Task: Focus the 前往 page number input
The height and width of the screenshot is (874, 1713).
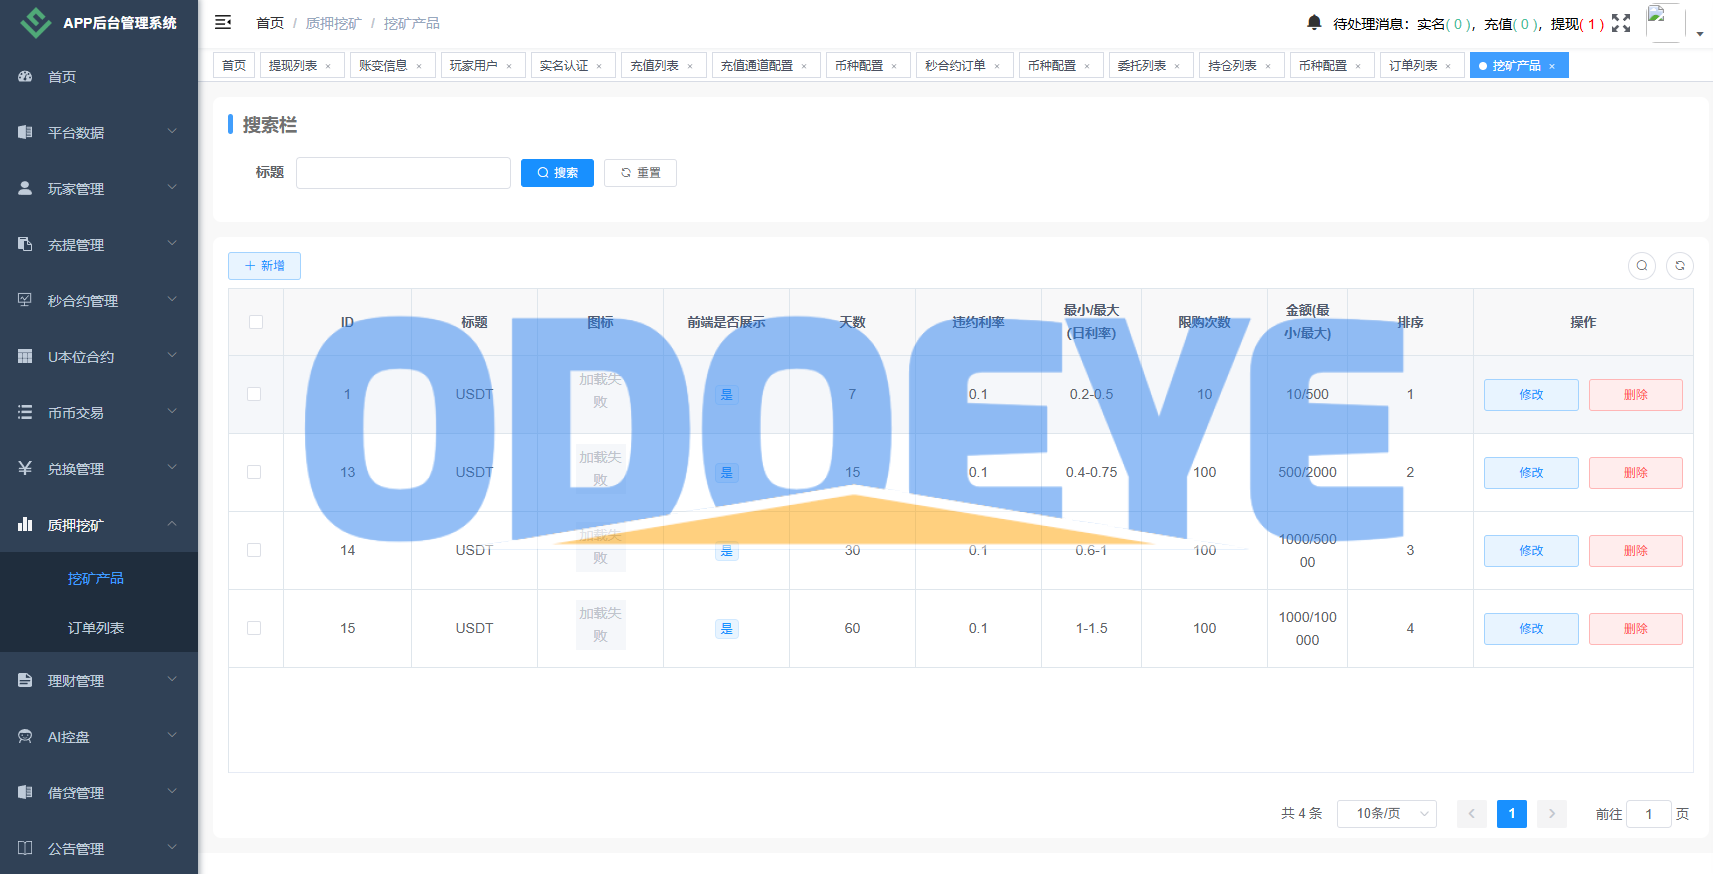Action: 1649,814
